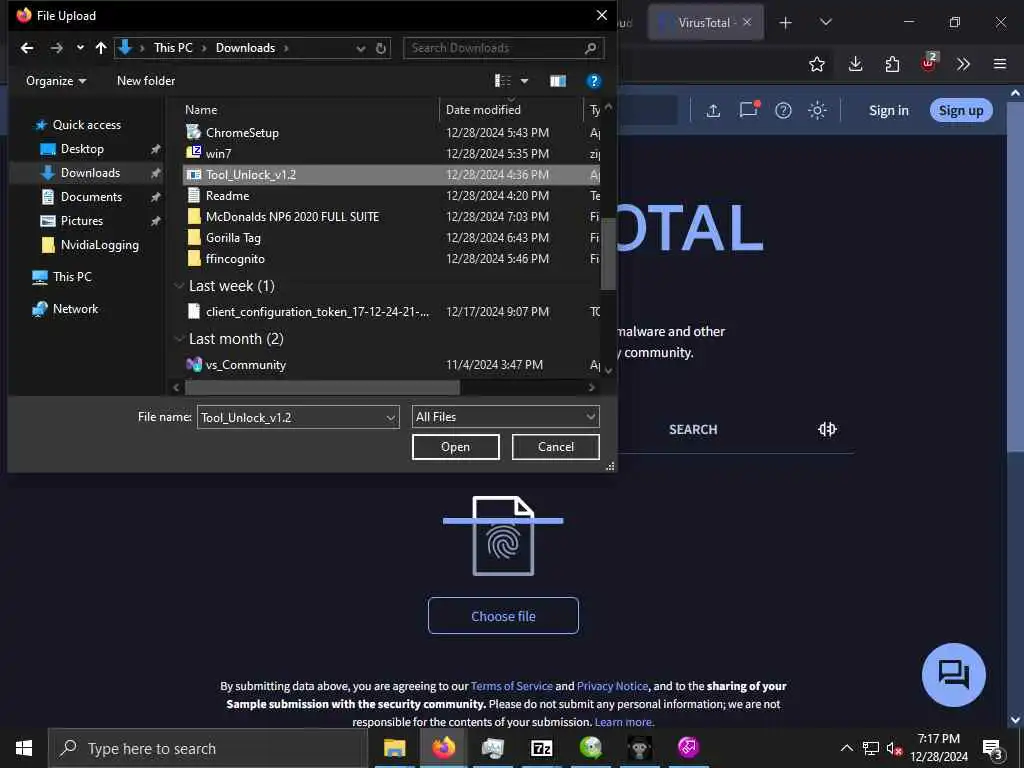Click the File name input field
1024x768 pixels.
290,417
